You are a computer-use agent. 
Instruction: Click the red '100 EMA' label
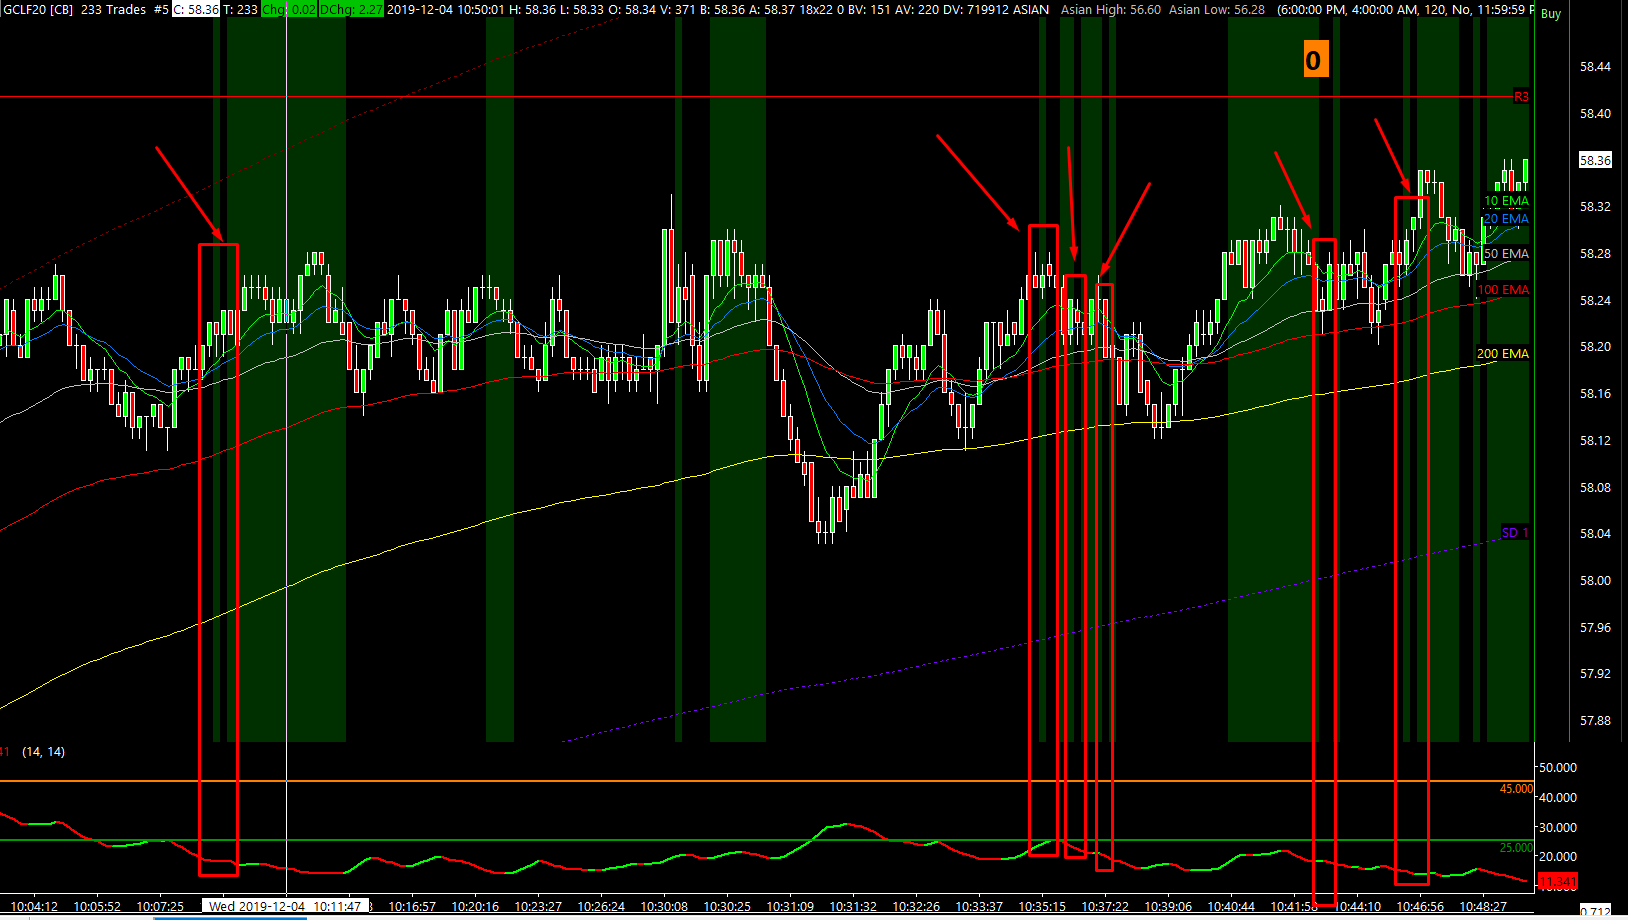click(1503, 290)
